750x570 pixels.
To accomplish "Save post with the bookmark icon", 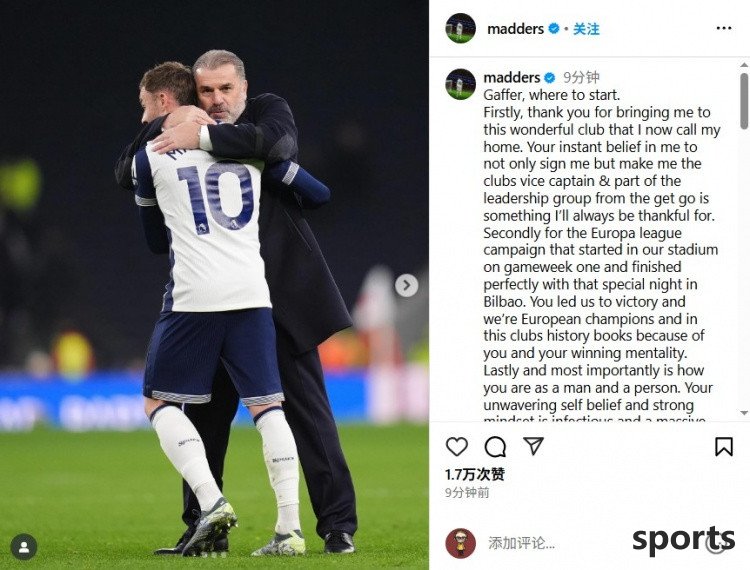I will point(724,447).
